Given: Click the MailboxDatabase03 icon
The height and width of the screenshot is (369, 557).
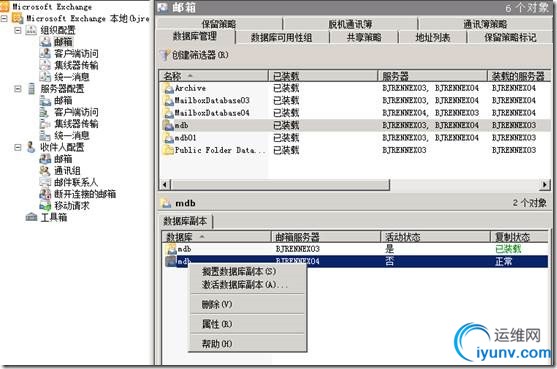Looking at the screenshot, I should 168,101.
